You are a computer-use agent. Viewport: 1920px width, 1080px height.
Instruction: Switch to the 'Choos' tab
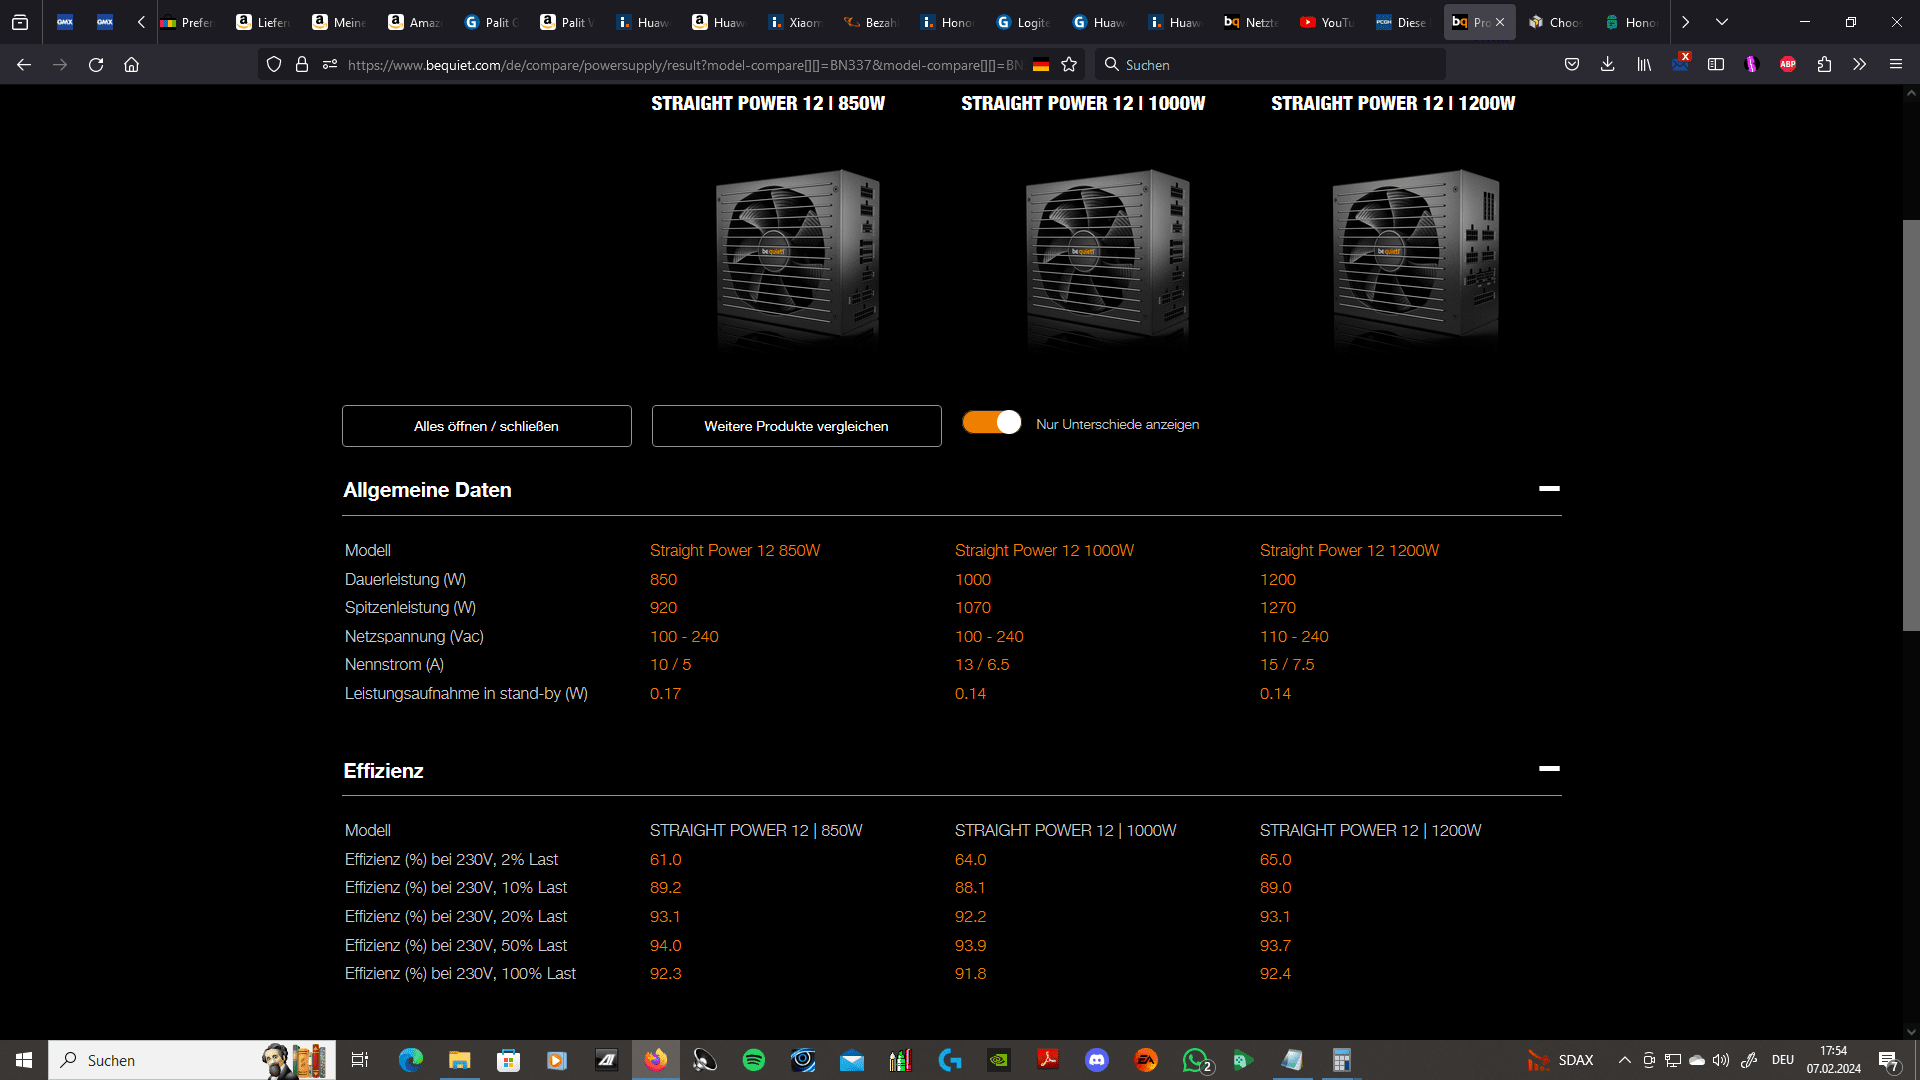pos(1554,22)
